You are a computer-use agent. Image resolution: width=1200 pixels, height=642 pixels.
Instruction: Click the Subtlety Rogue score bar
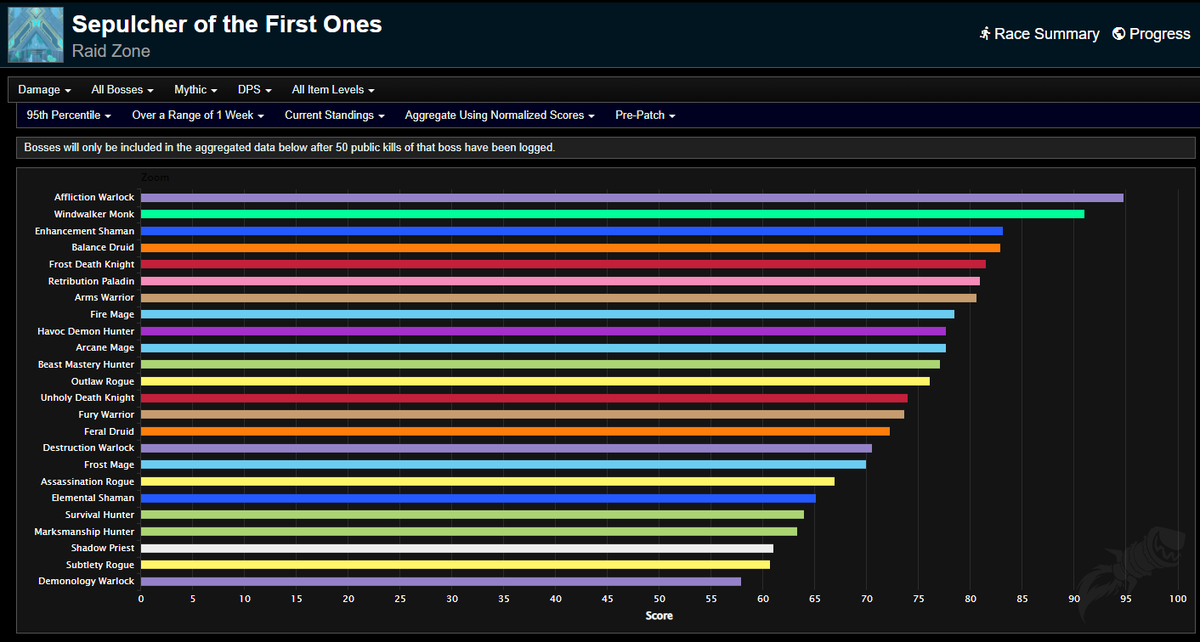click(x=455, y=564)
